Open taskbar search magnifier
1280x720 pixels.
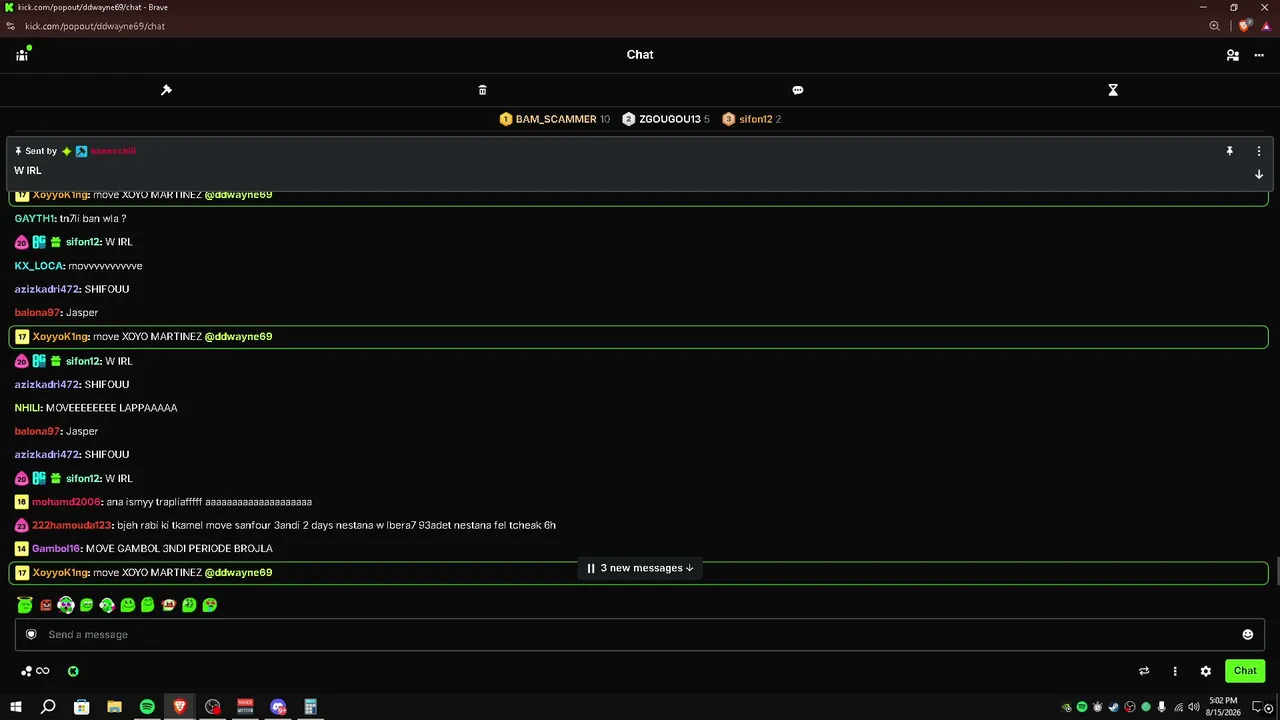point(48,707)
